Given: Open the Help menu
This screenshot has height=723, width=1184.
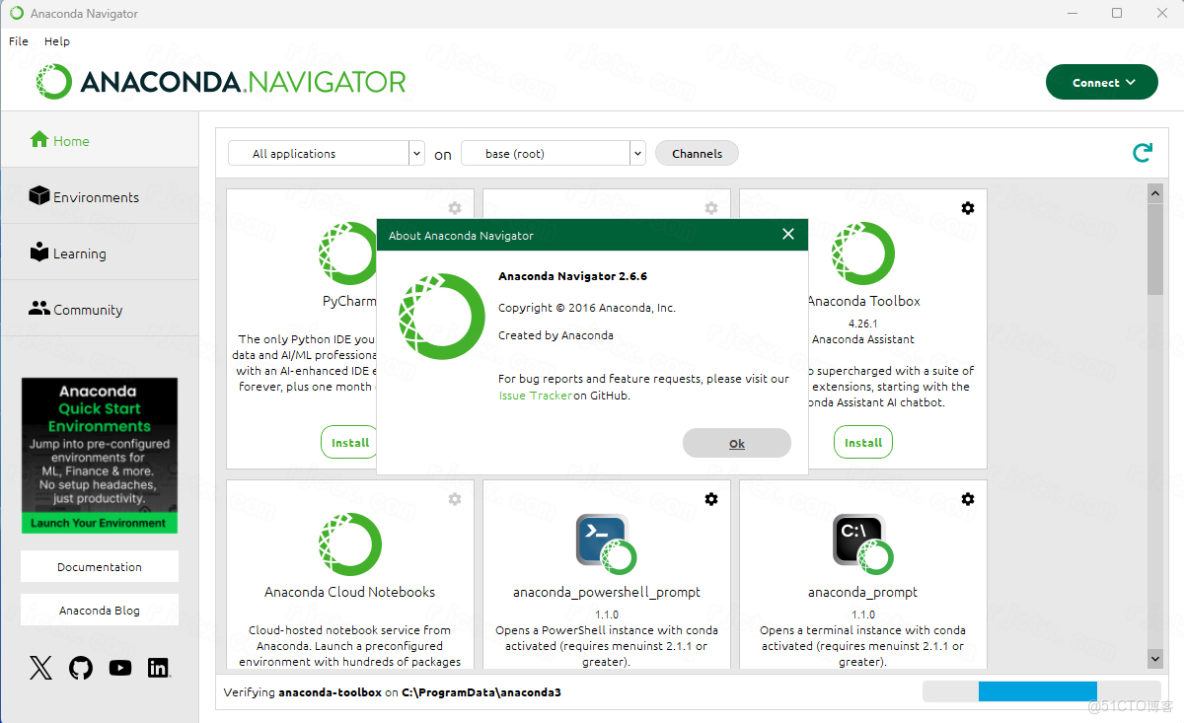Looking at the screenshot, I should (57, 41).
